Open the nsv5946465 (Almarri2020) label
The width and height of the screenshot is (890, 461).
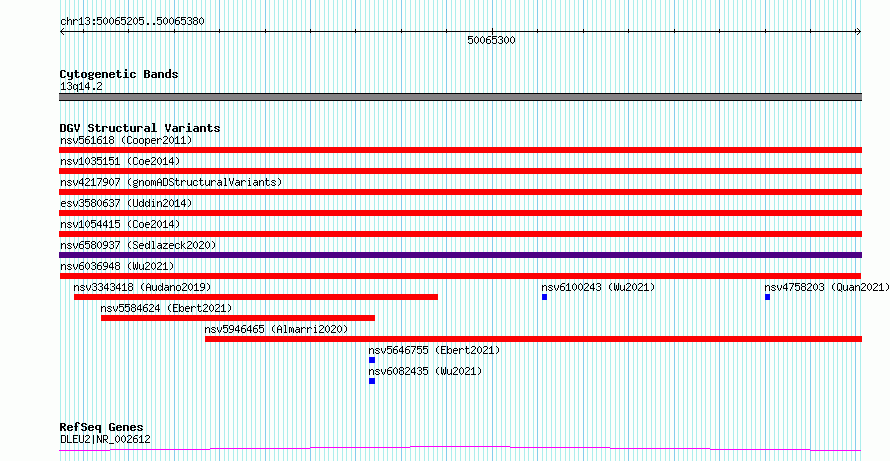(x=276, y=329)
